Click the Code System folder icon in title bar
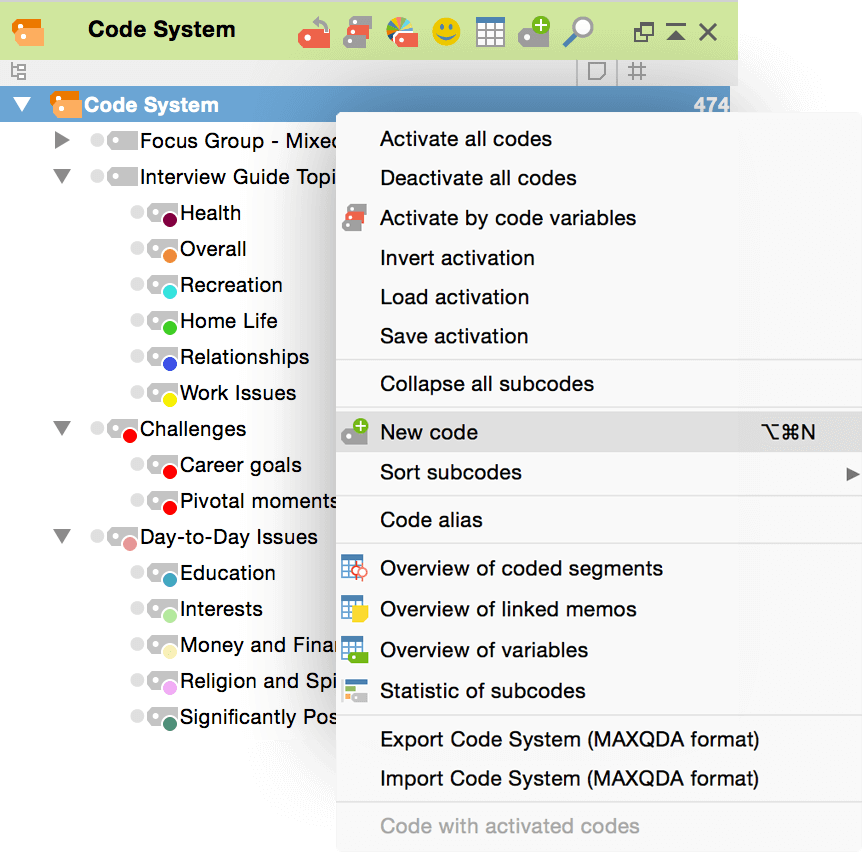 tap(28, 32)
